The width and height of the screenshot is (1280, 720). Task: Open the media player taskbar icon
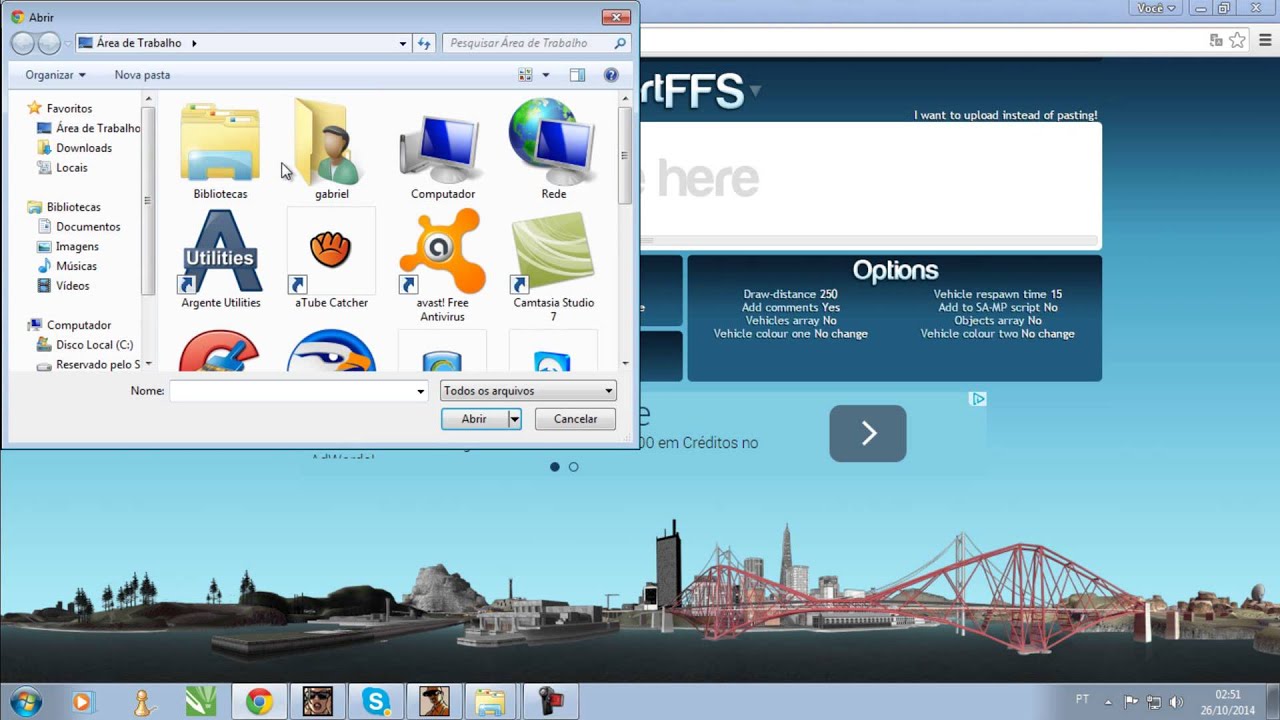[x=82, y=702]
